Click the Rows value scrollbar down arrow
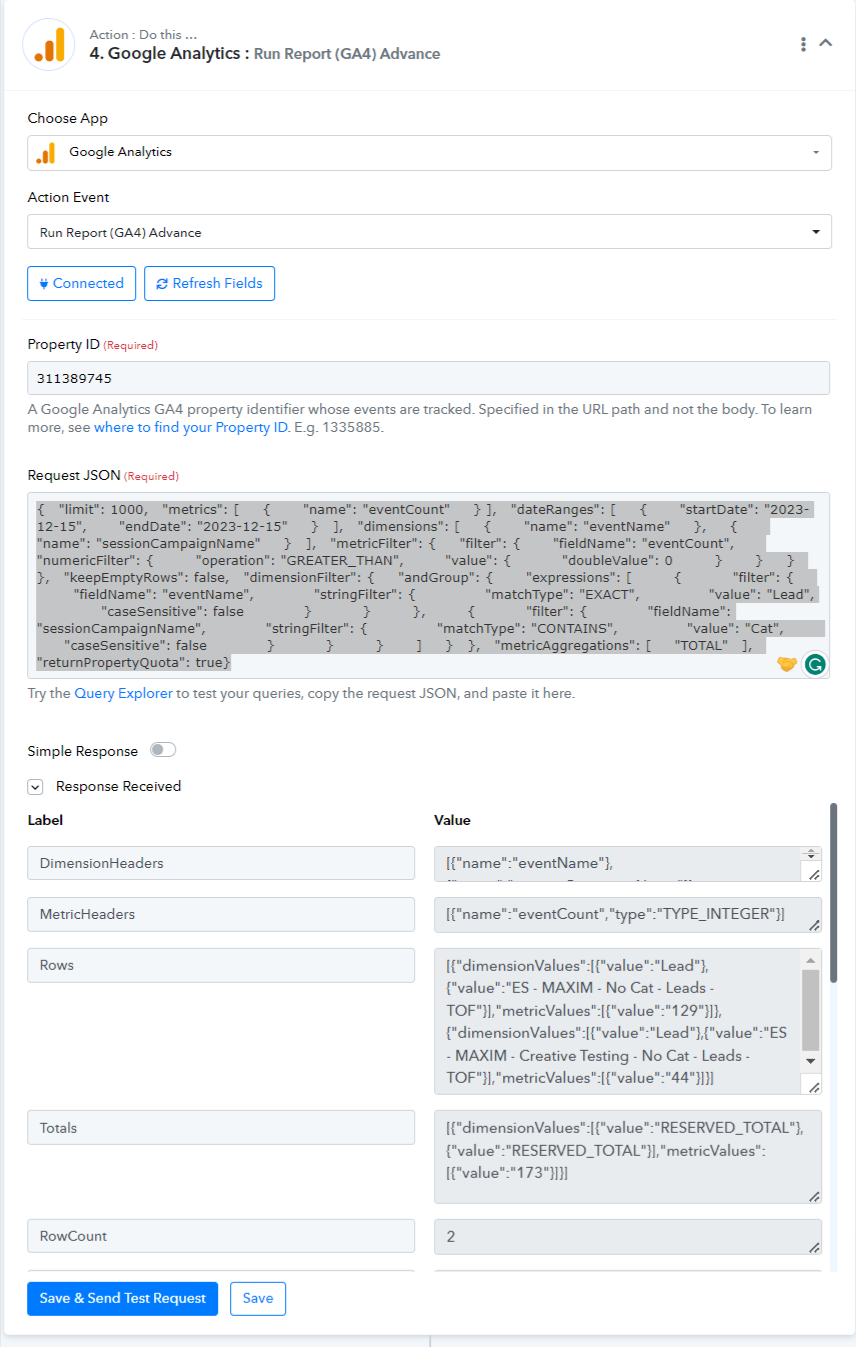 coord(811,1060)
